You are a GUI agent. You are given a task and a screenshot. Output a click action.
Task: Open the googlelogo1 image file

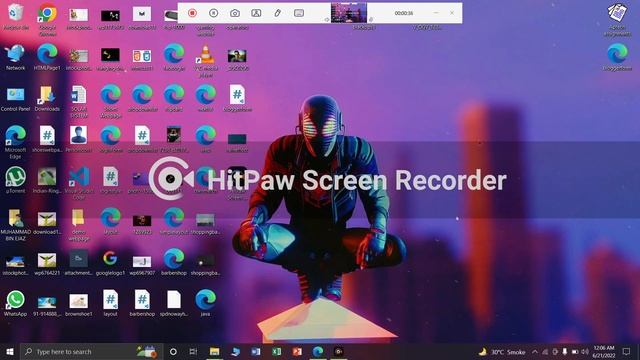[x=110, y=262]
